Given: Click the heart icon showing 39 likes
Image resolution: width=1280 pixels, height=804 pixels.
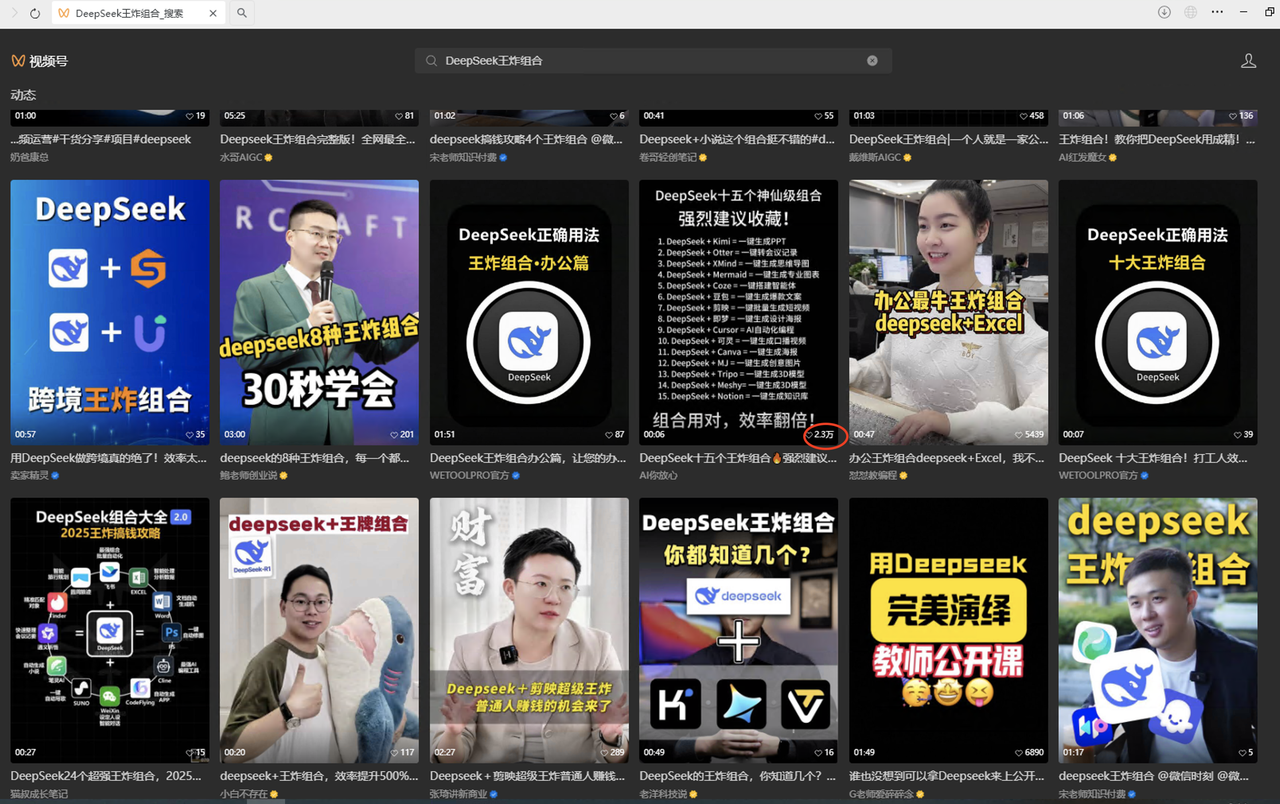Looking at the screenshot, I should (x=1238, y=435).
